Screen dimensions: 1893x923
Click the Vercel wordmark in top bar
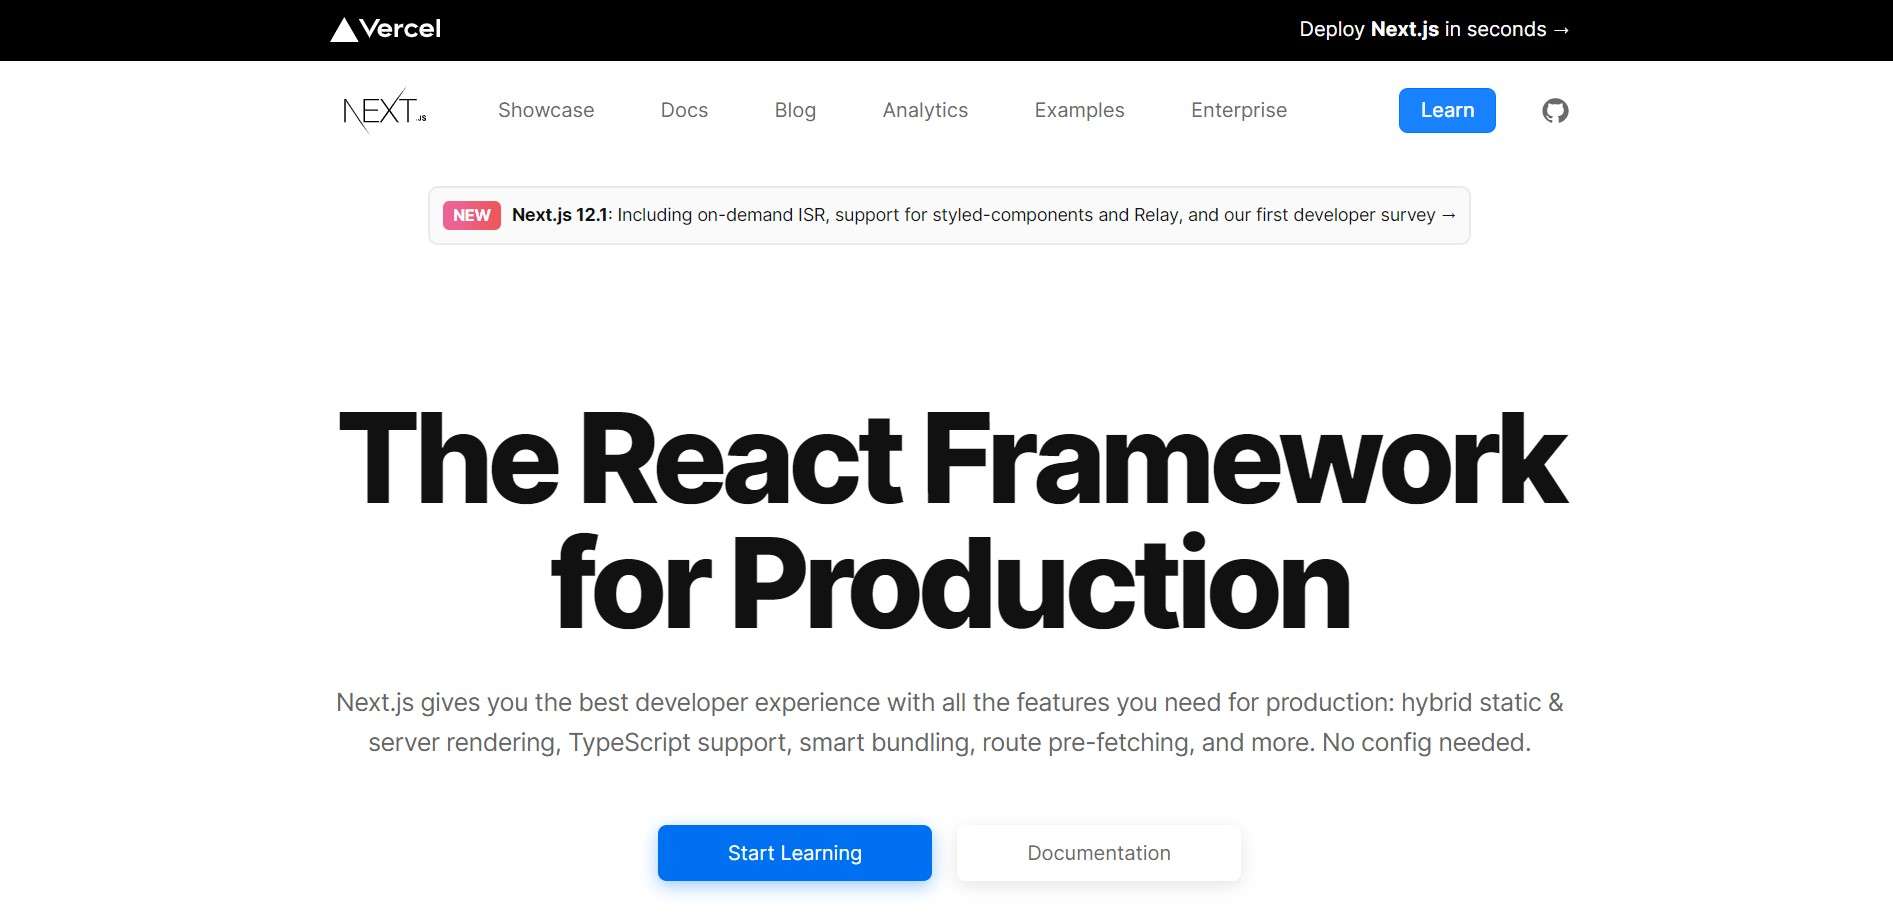400,29
